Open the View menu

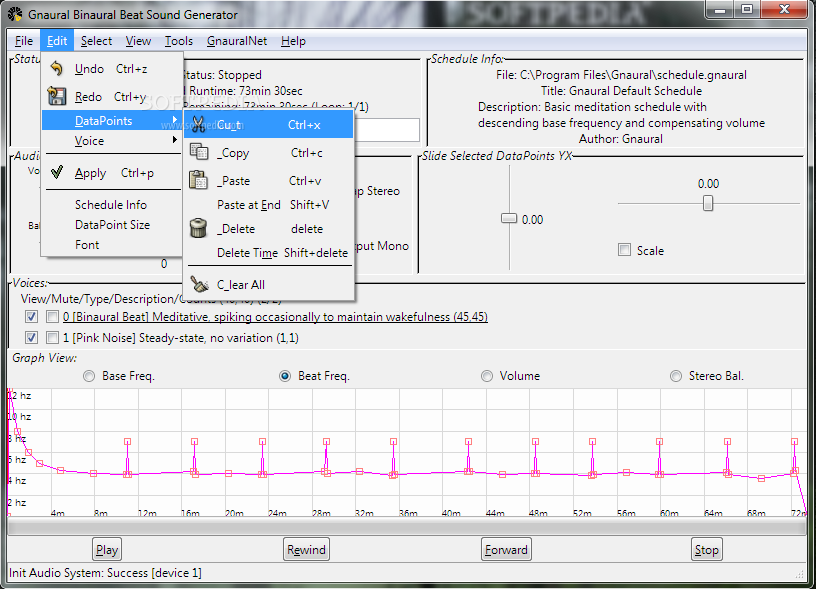point(138,41)
